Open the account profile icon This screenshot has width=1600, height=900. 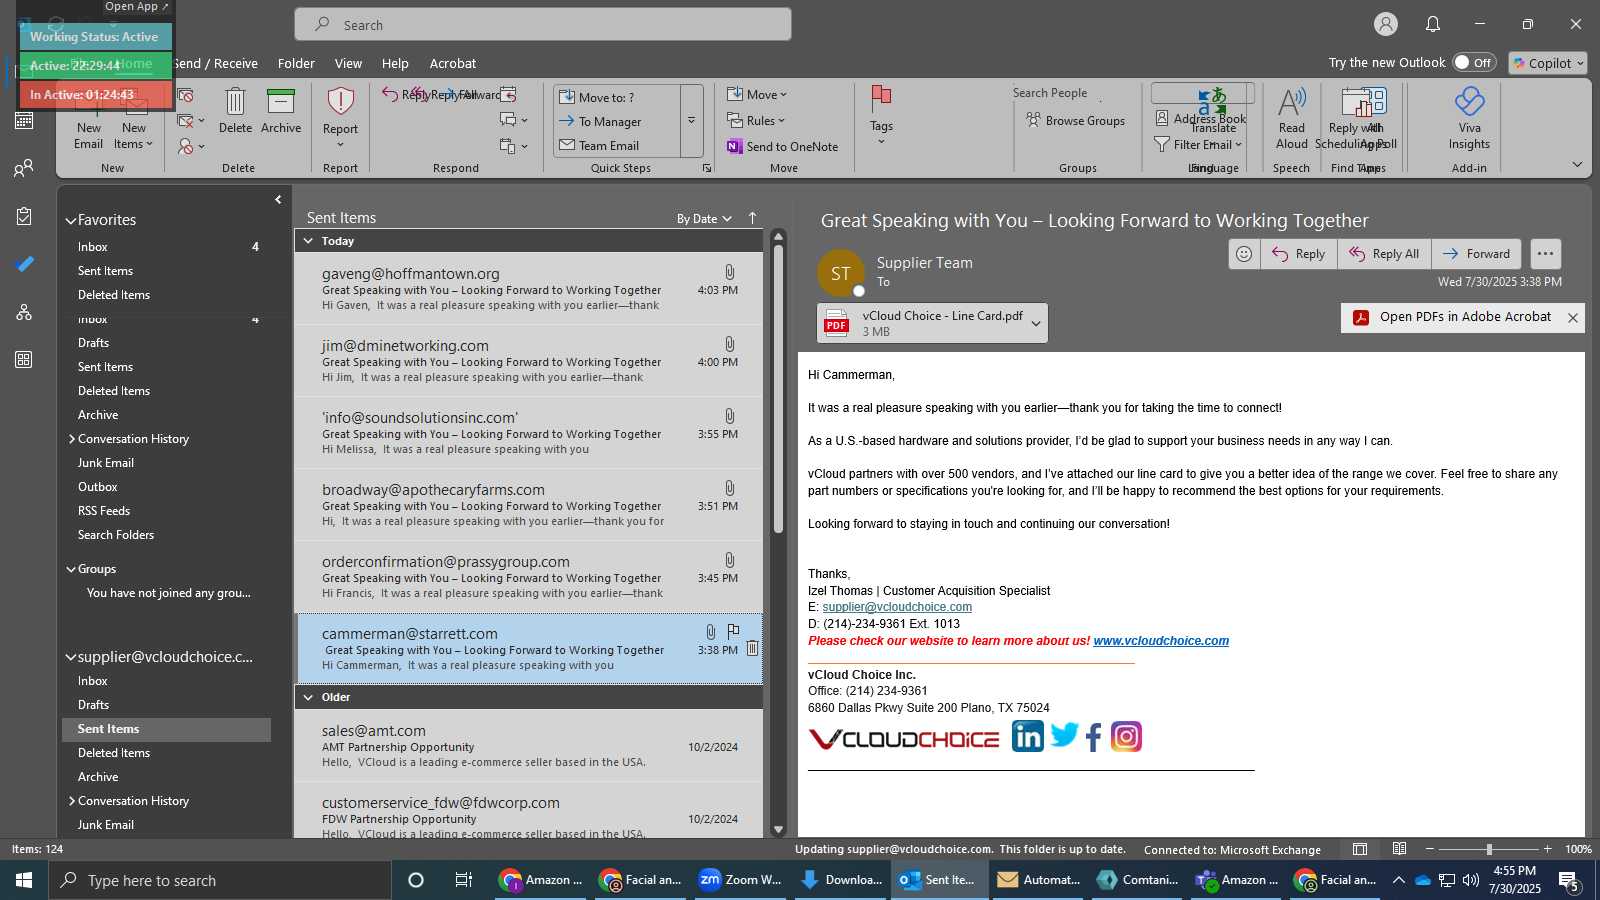1385,24
